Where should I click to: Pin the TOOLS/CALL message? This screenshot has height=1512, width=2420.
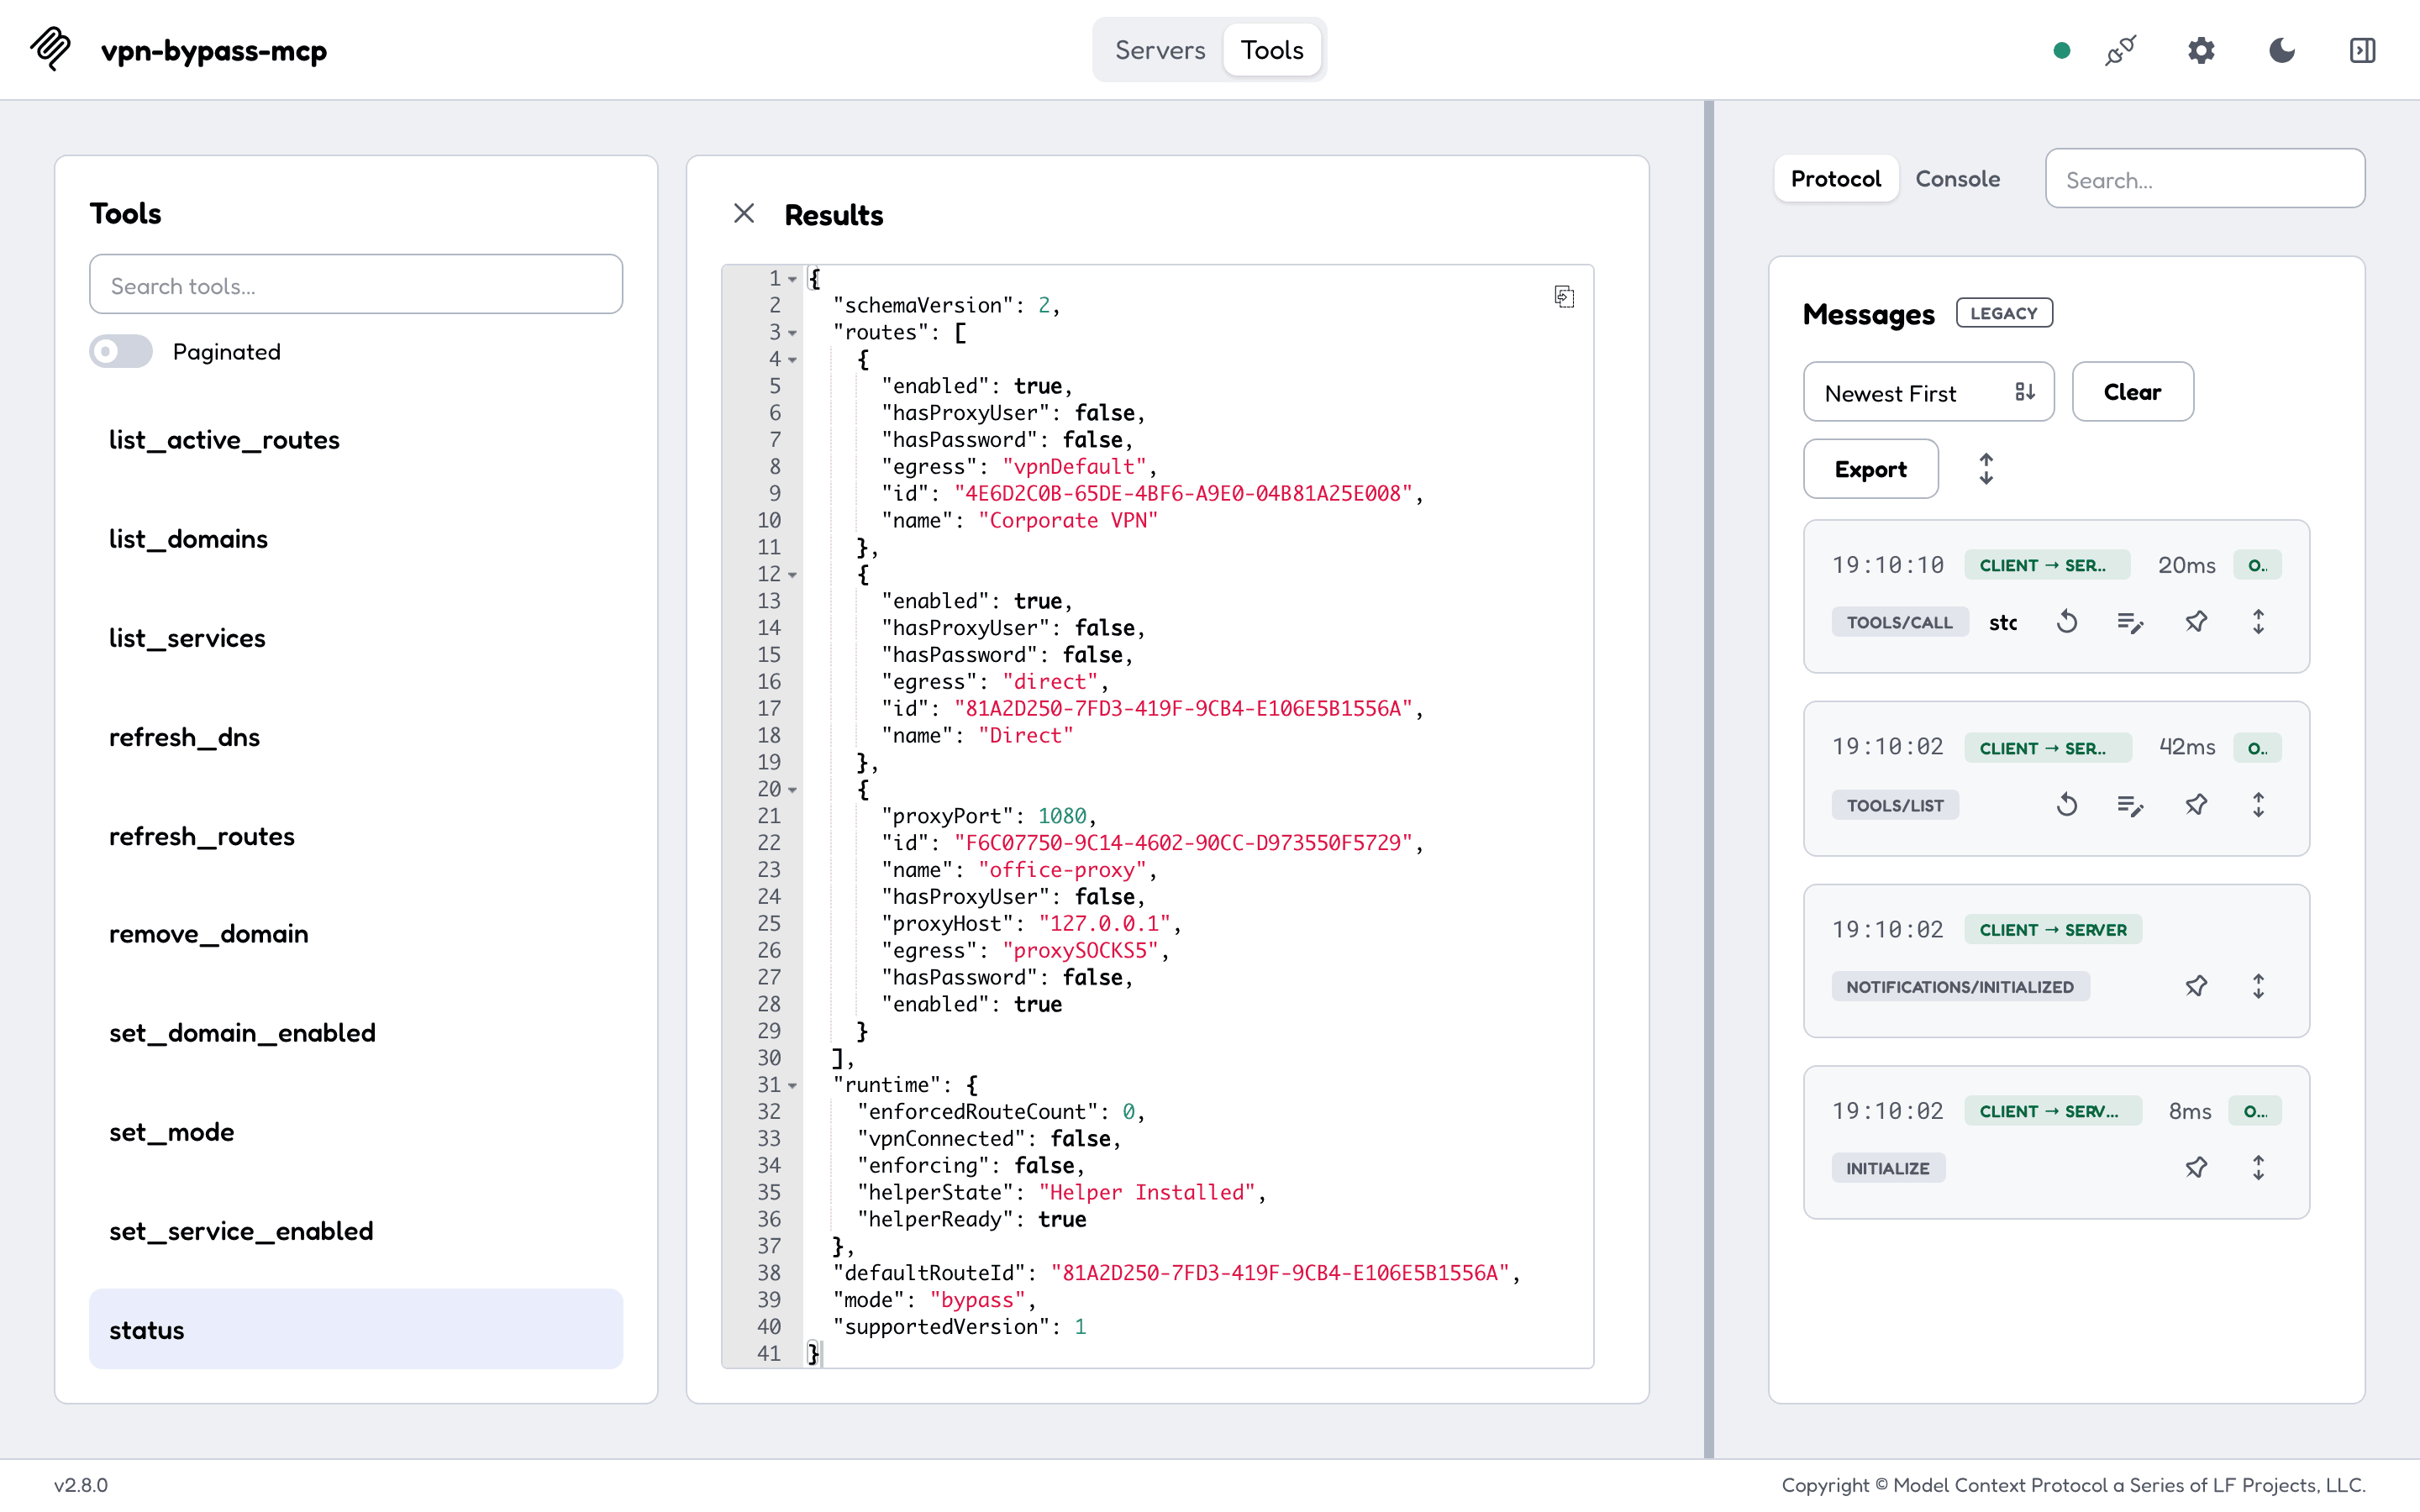2196,622
